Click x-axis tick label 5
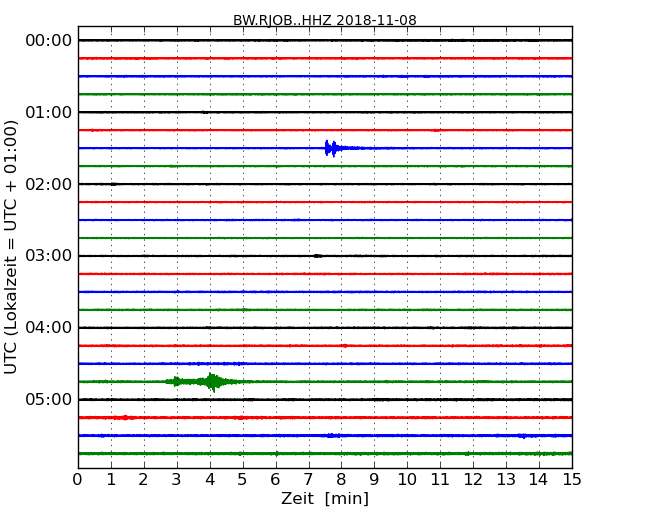Viewport: 650px width, 520px height. (x=243, y=480)
